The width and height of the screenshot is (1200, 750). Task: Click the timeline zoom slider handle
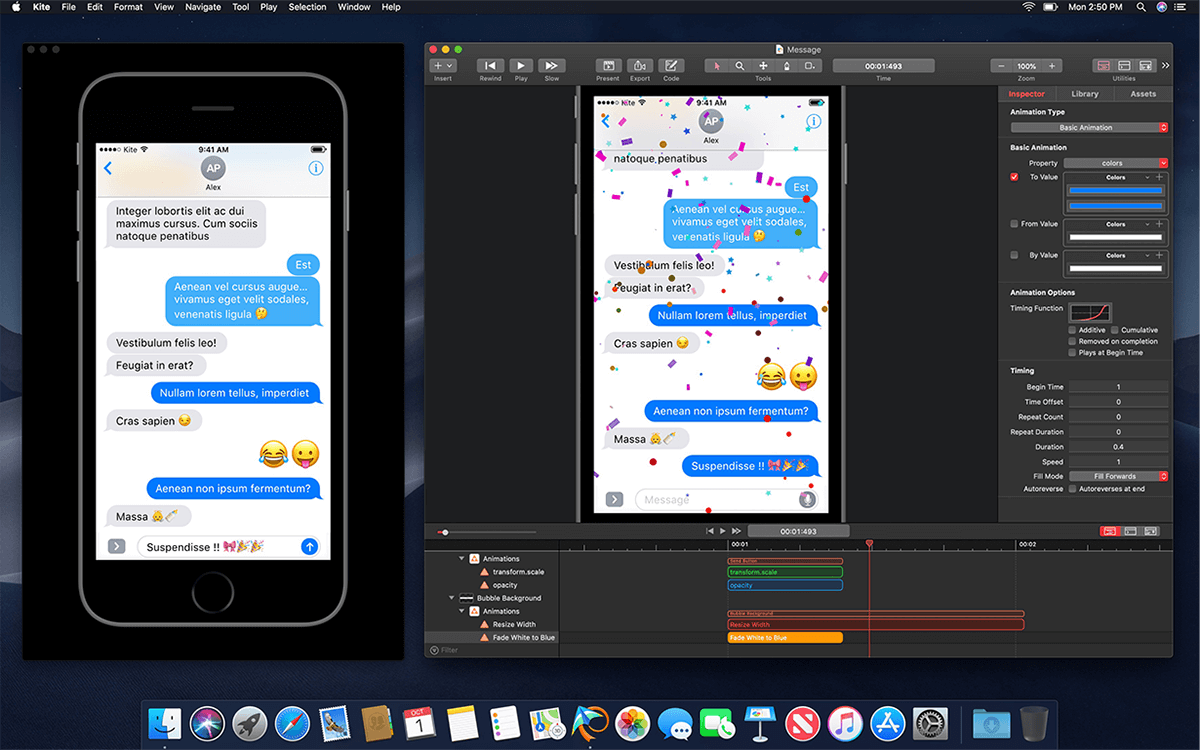pos(444,532)
